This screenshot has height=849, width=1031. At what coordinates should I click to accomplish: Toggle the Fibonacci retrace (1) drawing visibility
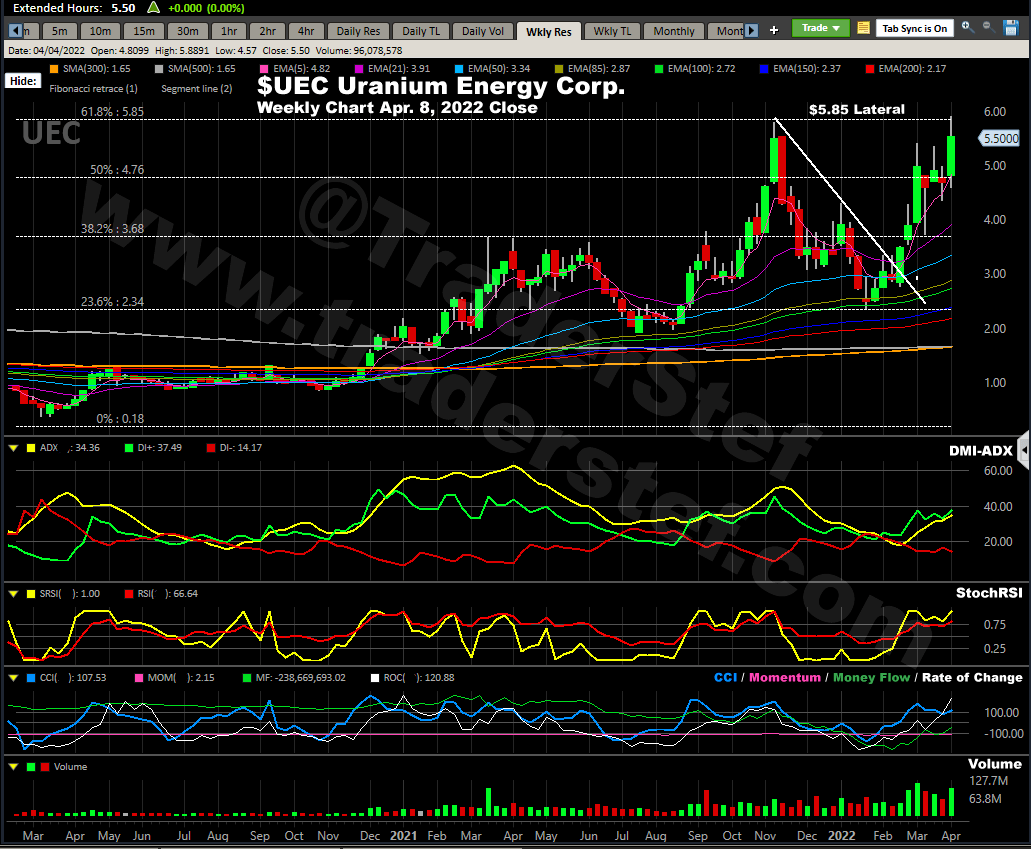92,89
